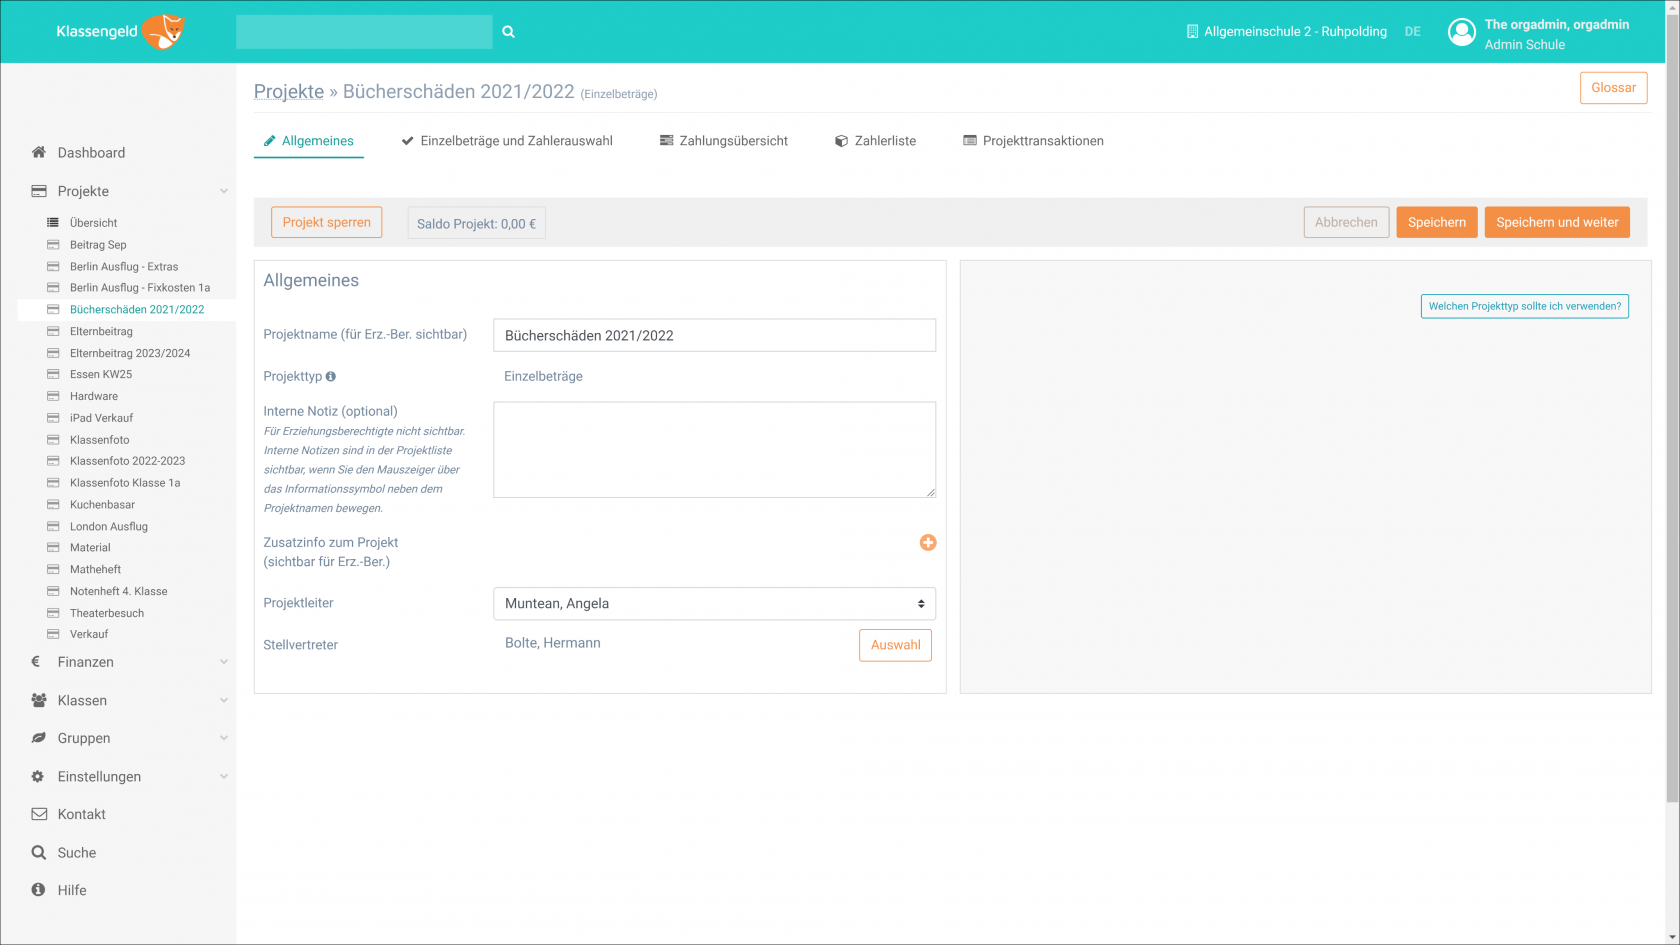1680x945 pixels.
Task: Open the Projektleiter dropdown
Action: pos(714,604)
